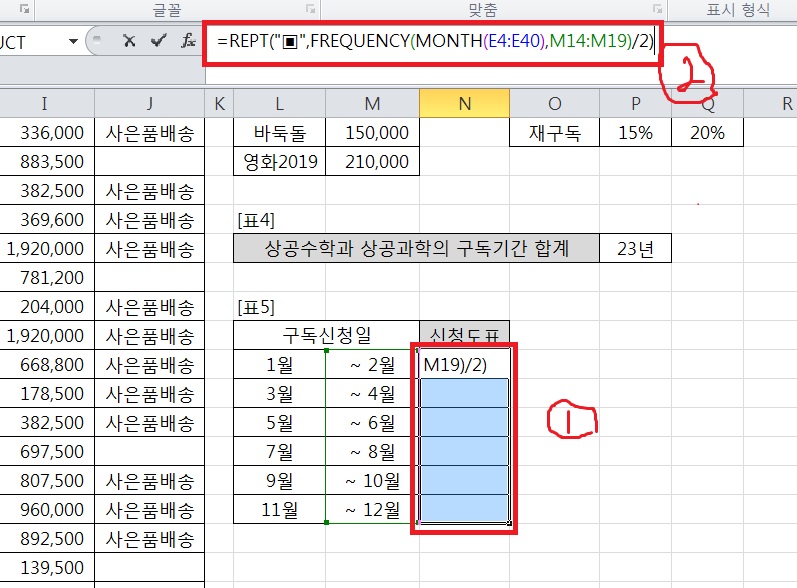Image resolution: width=797 pixels, height=588 pixels.
Task: Click the 구독신청일 merged header cell
Action: pos(325,335)
